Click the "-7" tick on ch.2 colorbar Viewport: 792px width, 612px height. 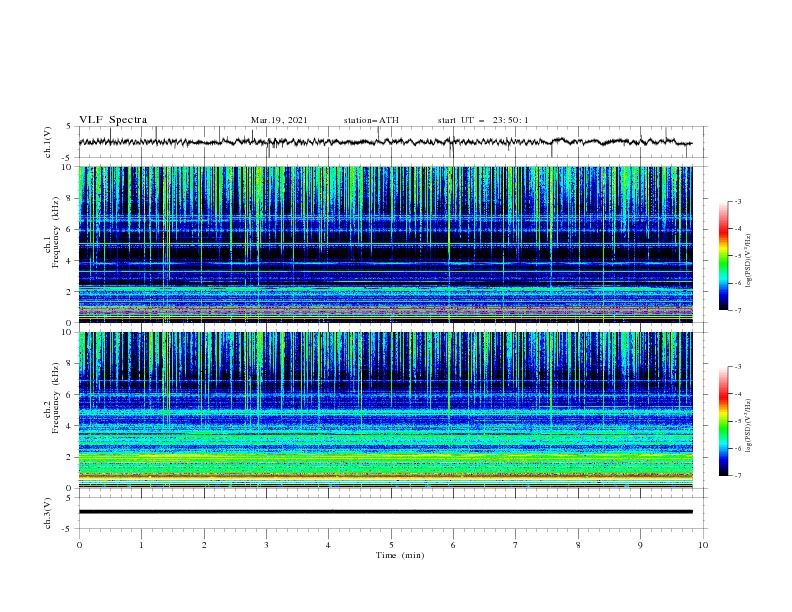(x=738, y=476)
